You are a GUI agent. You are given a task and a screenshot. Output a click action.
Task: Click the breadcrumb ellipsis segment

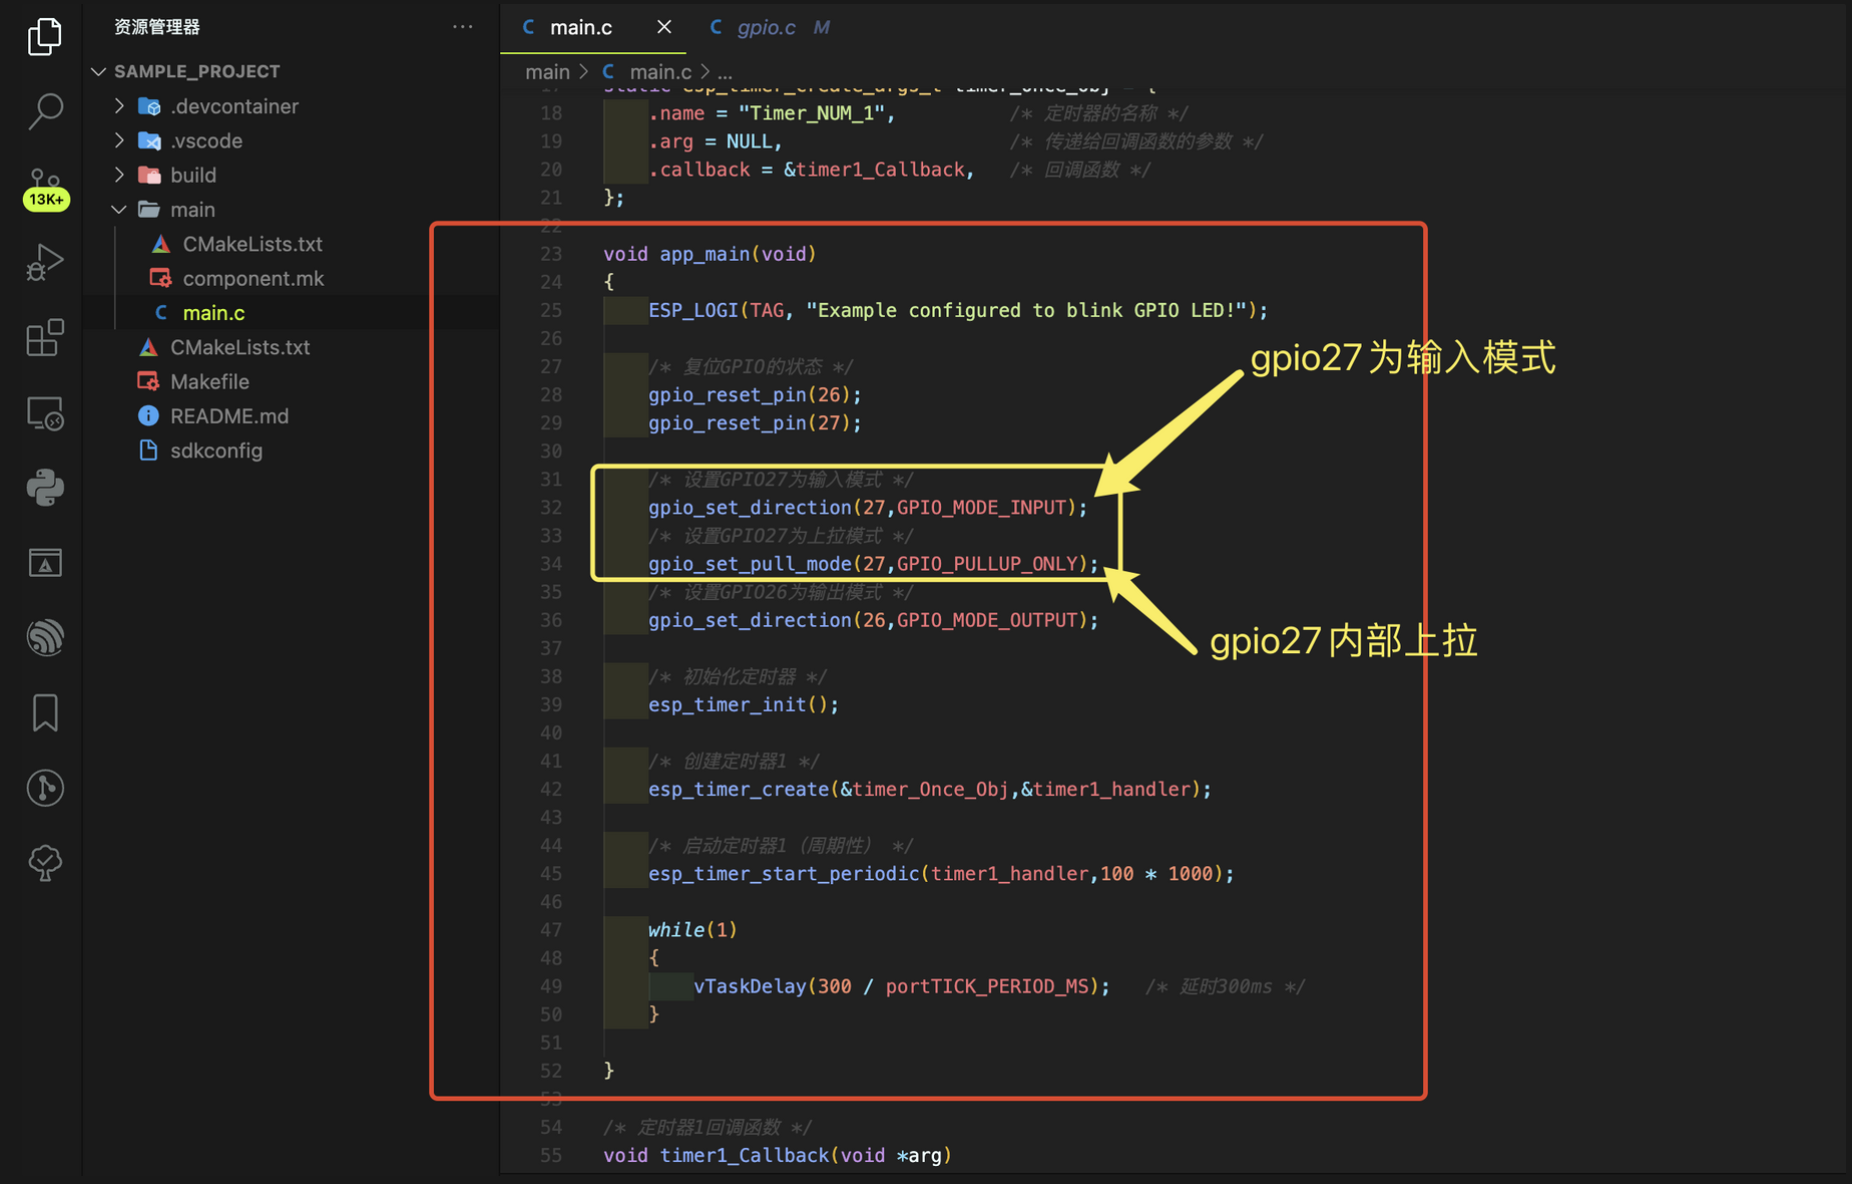[x=725, y=72]
